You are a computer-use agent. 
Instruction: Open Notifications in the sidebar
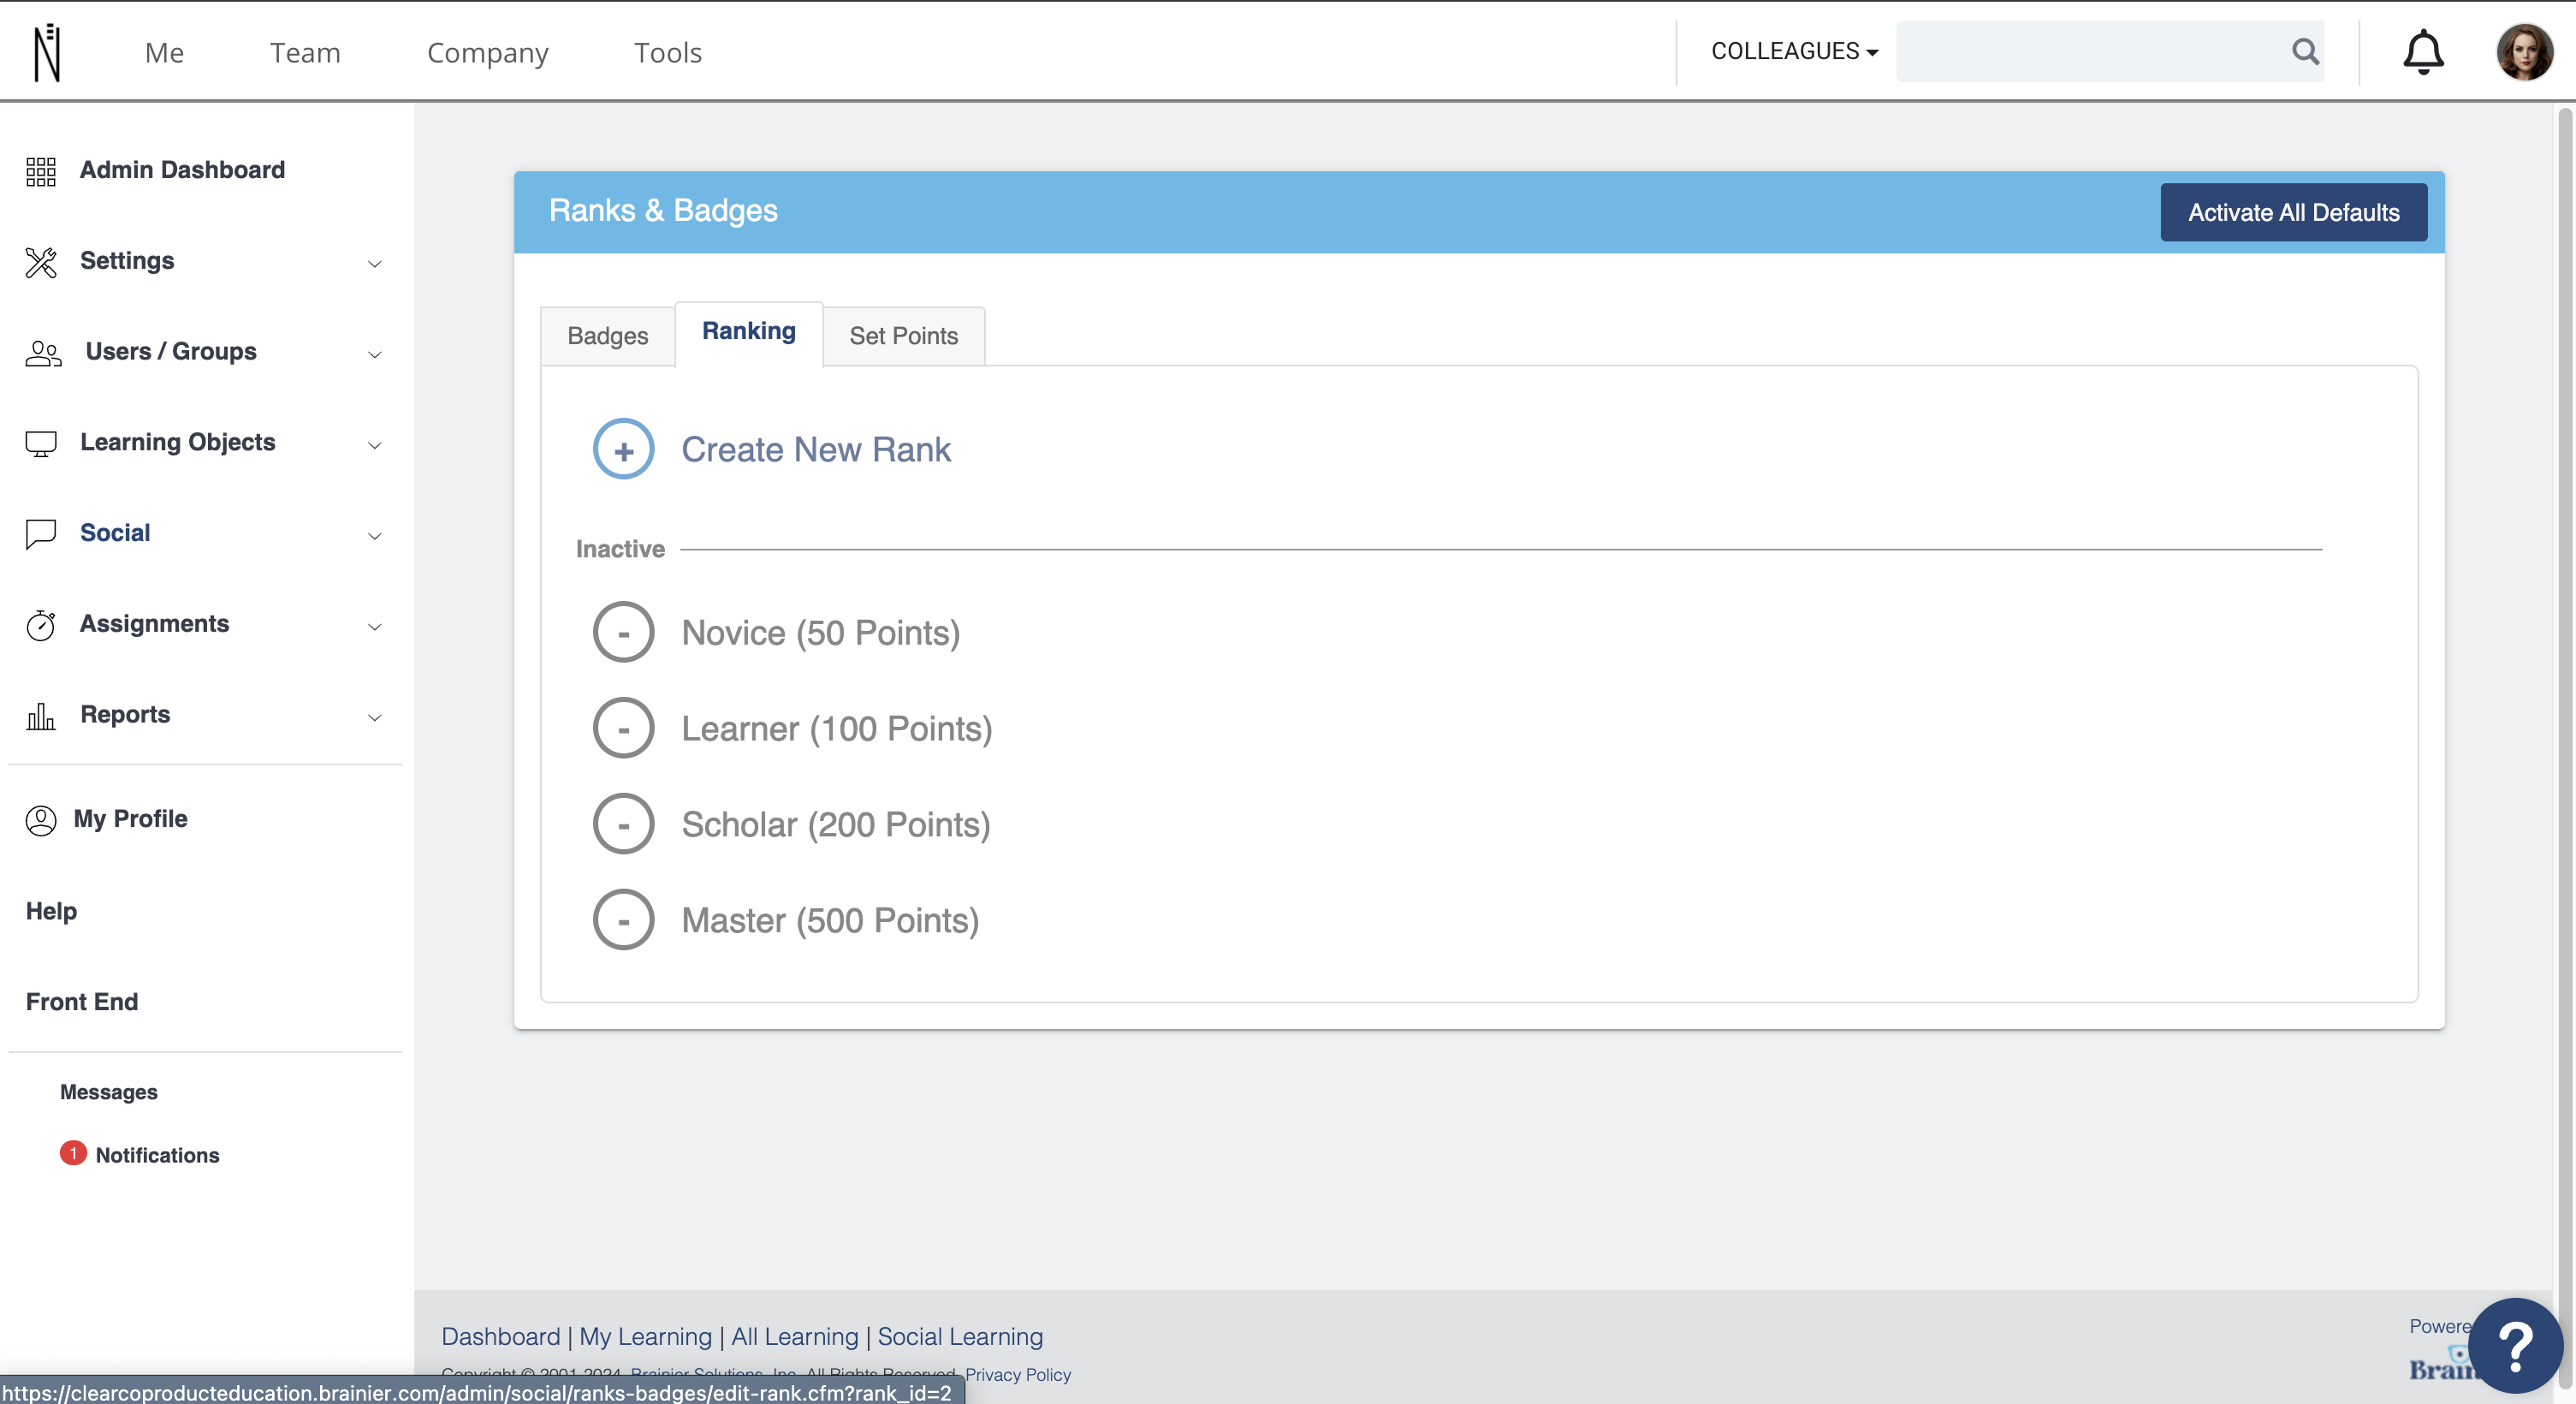pyautogui.click(x=157, y=1155)
